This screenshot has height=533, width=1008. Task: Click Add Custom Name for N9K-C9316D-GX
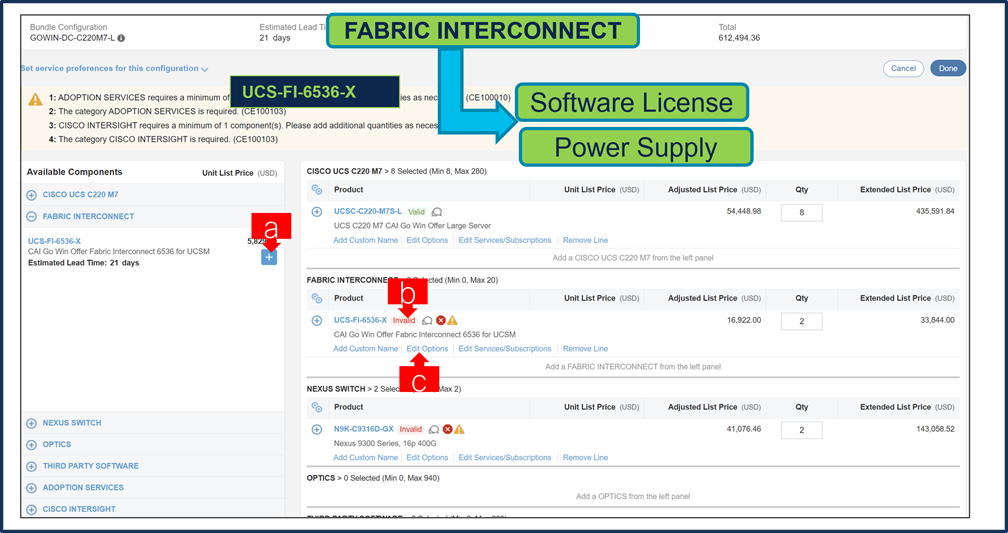tap(365, 458)
